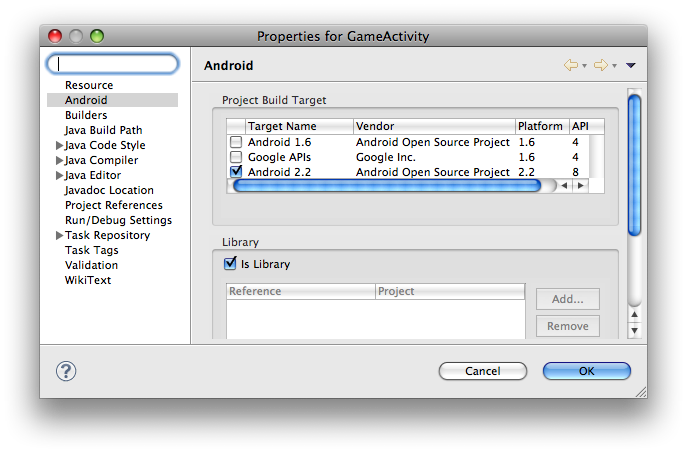Open the back history dropdown arrow

[x=584, y=66]
